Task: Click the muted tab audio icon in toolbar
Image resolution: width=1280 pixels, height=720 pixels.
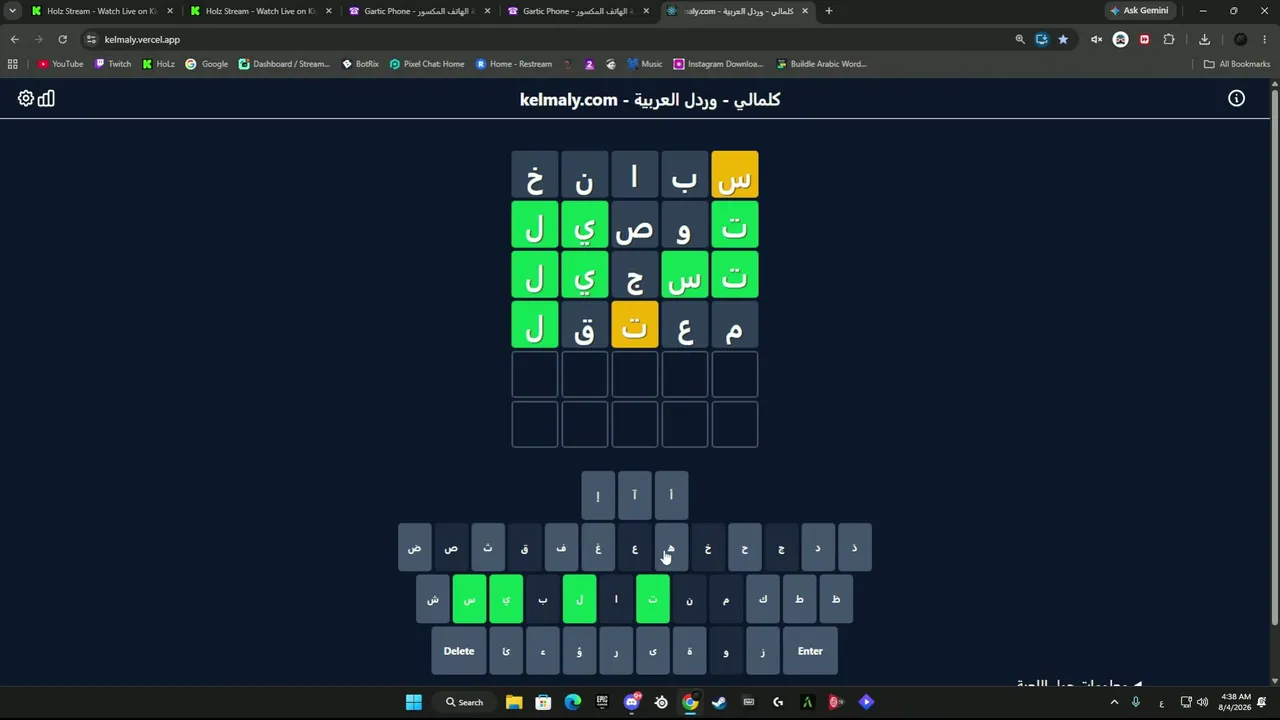Action: tap(1096, 39)
